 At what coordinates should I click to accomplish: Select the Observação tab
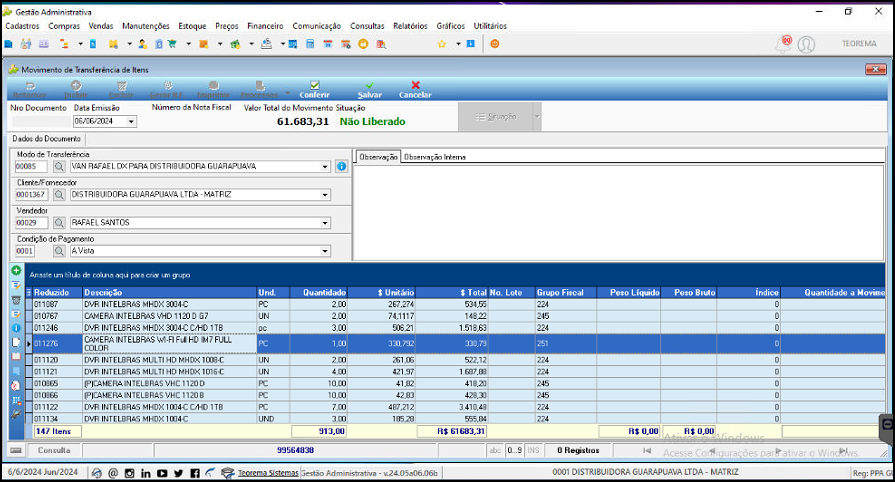(378, 156)
